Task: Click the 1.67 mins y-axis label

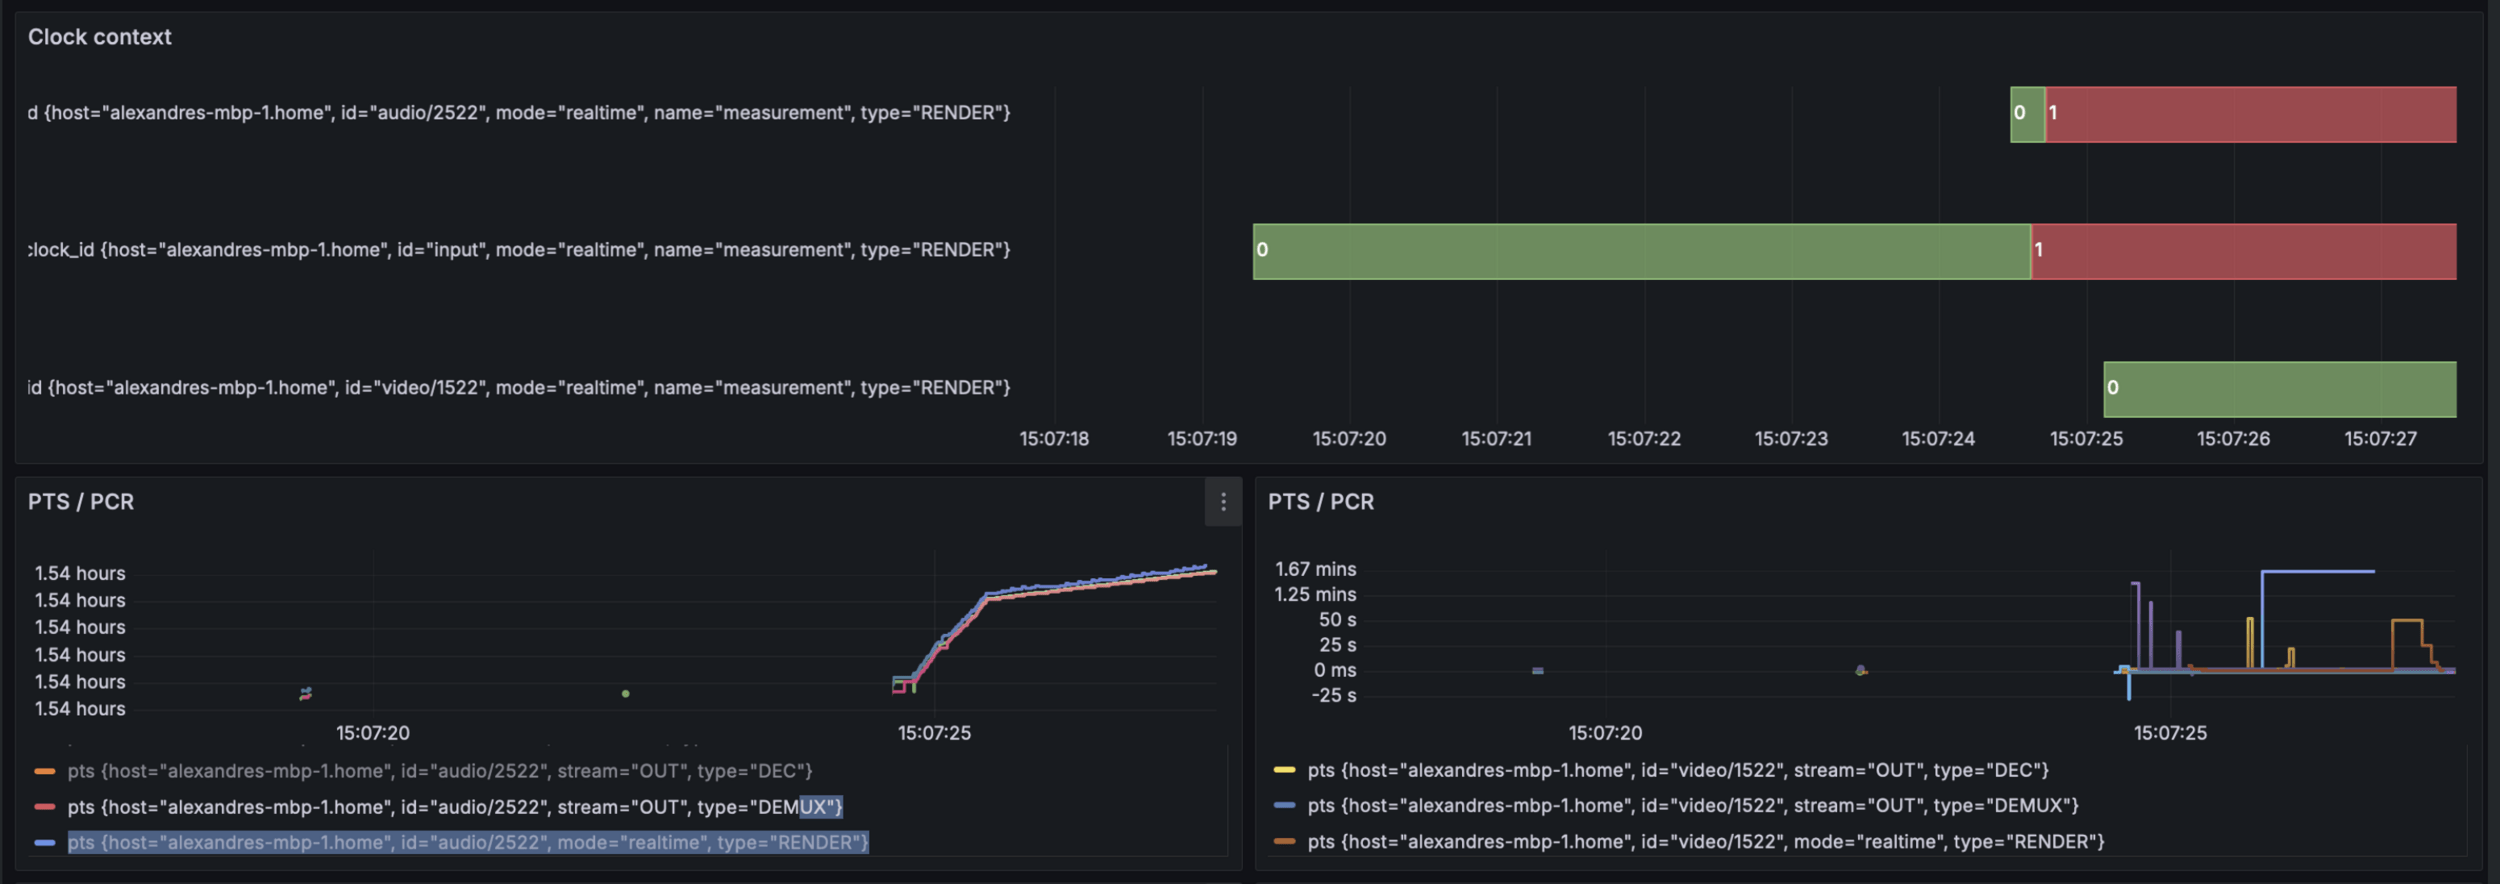Action: pos(1315,569)
